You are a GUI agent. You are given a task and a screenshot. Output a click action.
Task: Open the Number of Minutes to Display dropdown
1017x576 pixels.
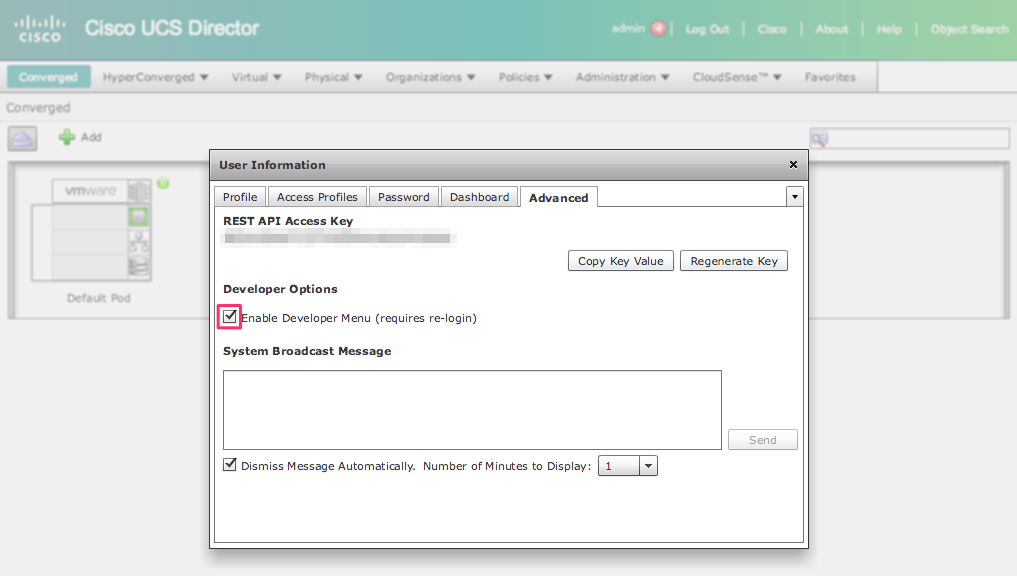tap(628, 466)
